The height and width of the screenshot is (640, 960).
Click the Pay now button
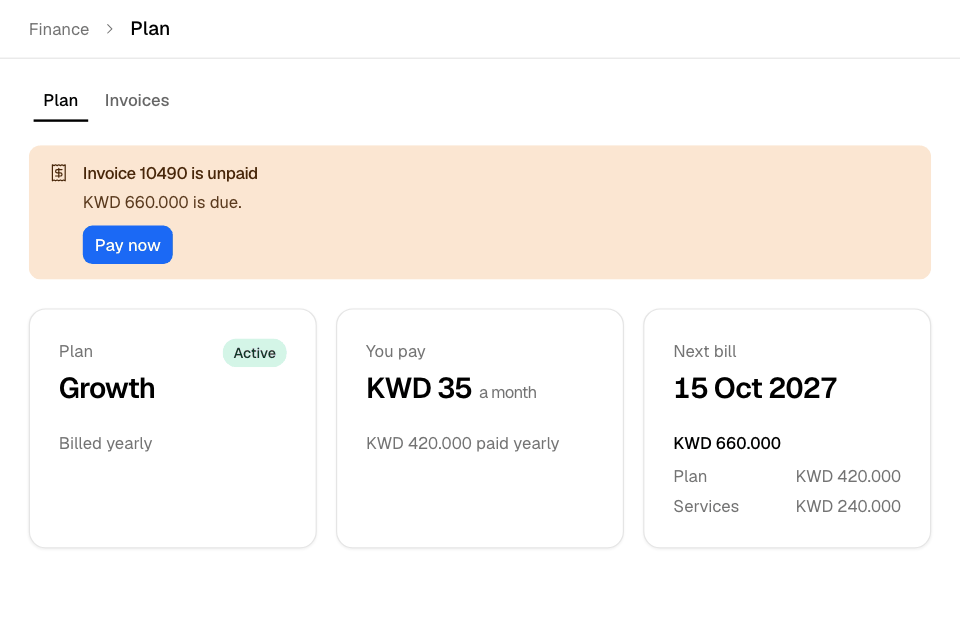127,245
